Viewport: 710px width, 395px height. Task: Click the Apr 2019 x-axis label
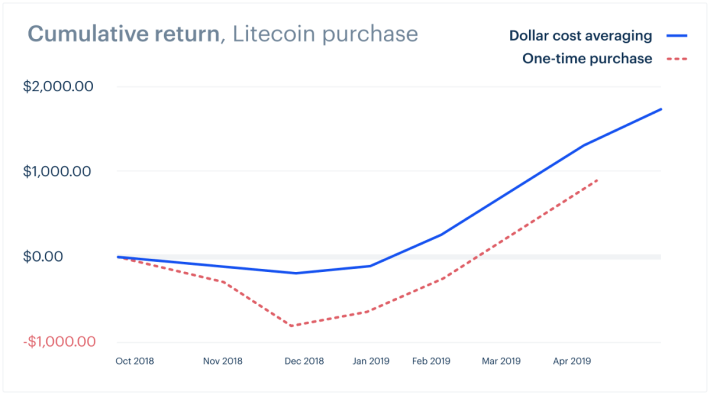click(x=572, y=361)
